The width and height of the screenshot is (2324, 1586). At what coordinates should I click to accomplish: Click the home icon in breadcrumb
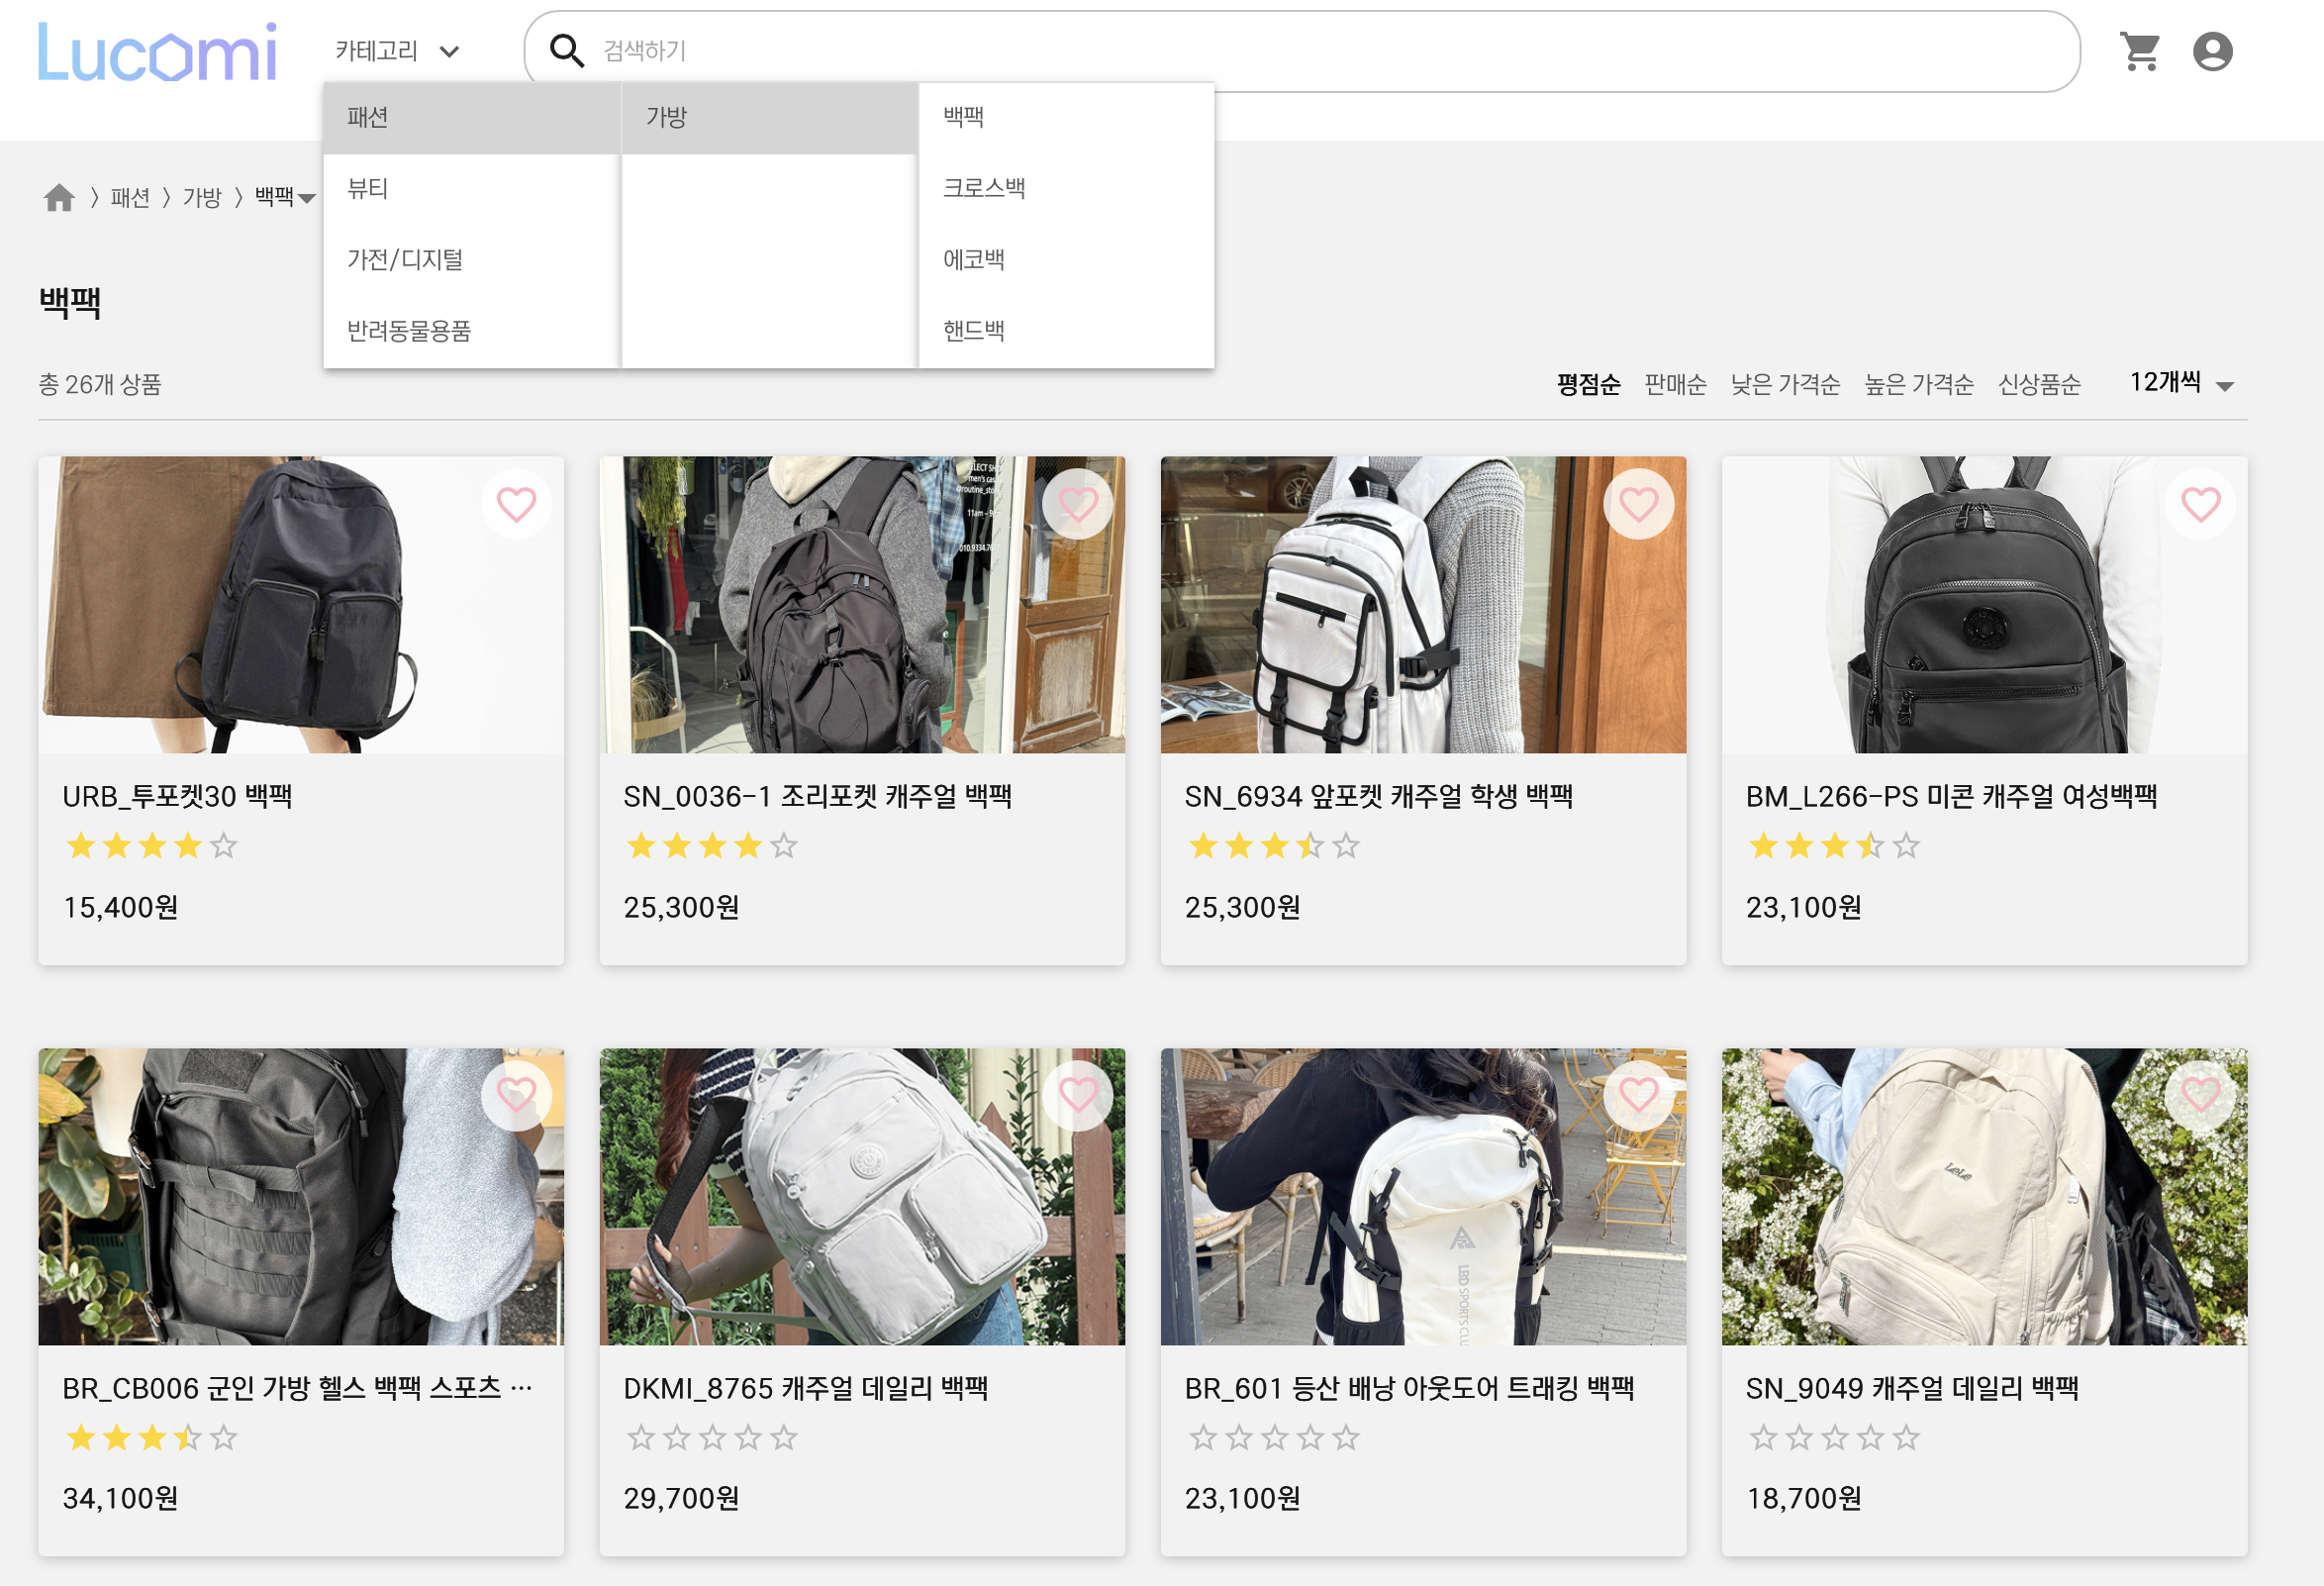pyautogui.click(x=59, y=197)
